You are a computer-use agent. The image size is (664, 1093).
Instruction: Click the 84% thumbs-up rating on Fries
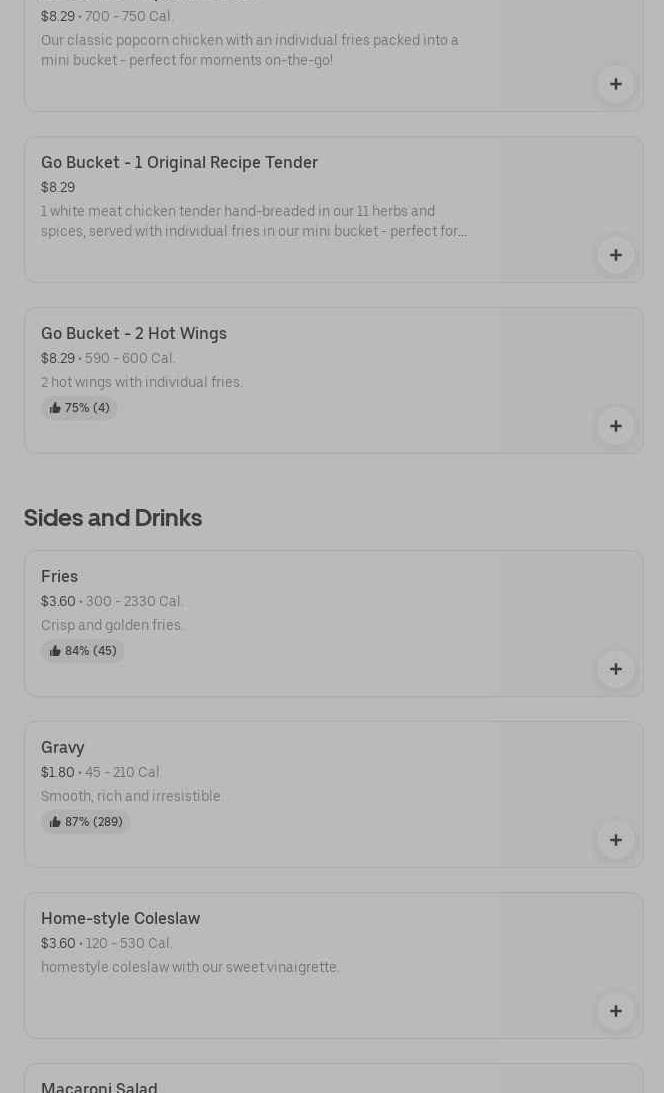tap(83, 651)
